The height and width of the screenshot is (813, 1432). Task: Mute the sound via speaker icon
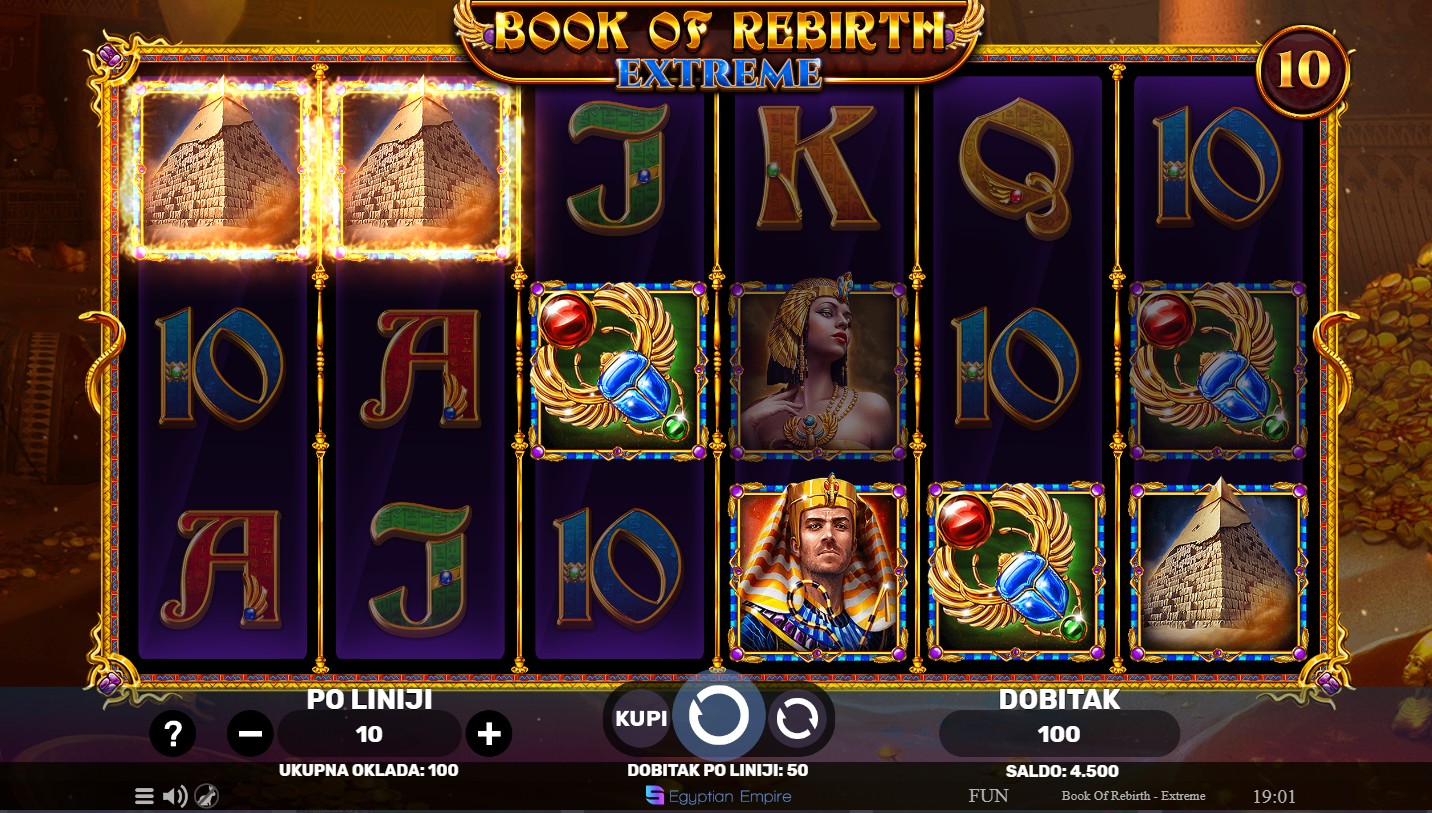coord(175,796)
